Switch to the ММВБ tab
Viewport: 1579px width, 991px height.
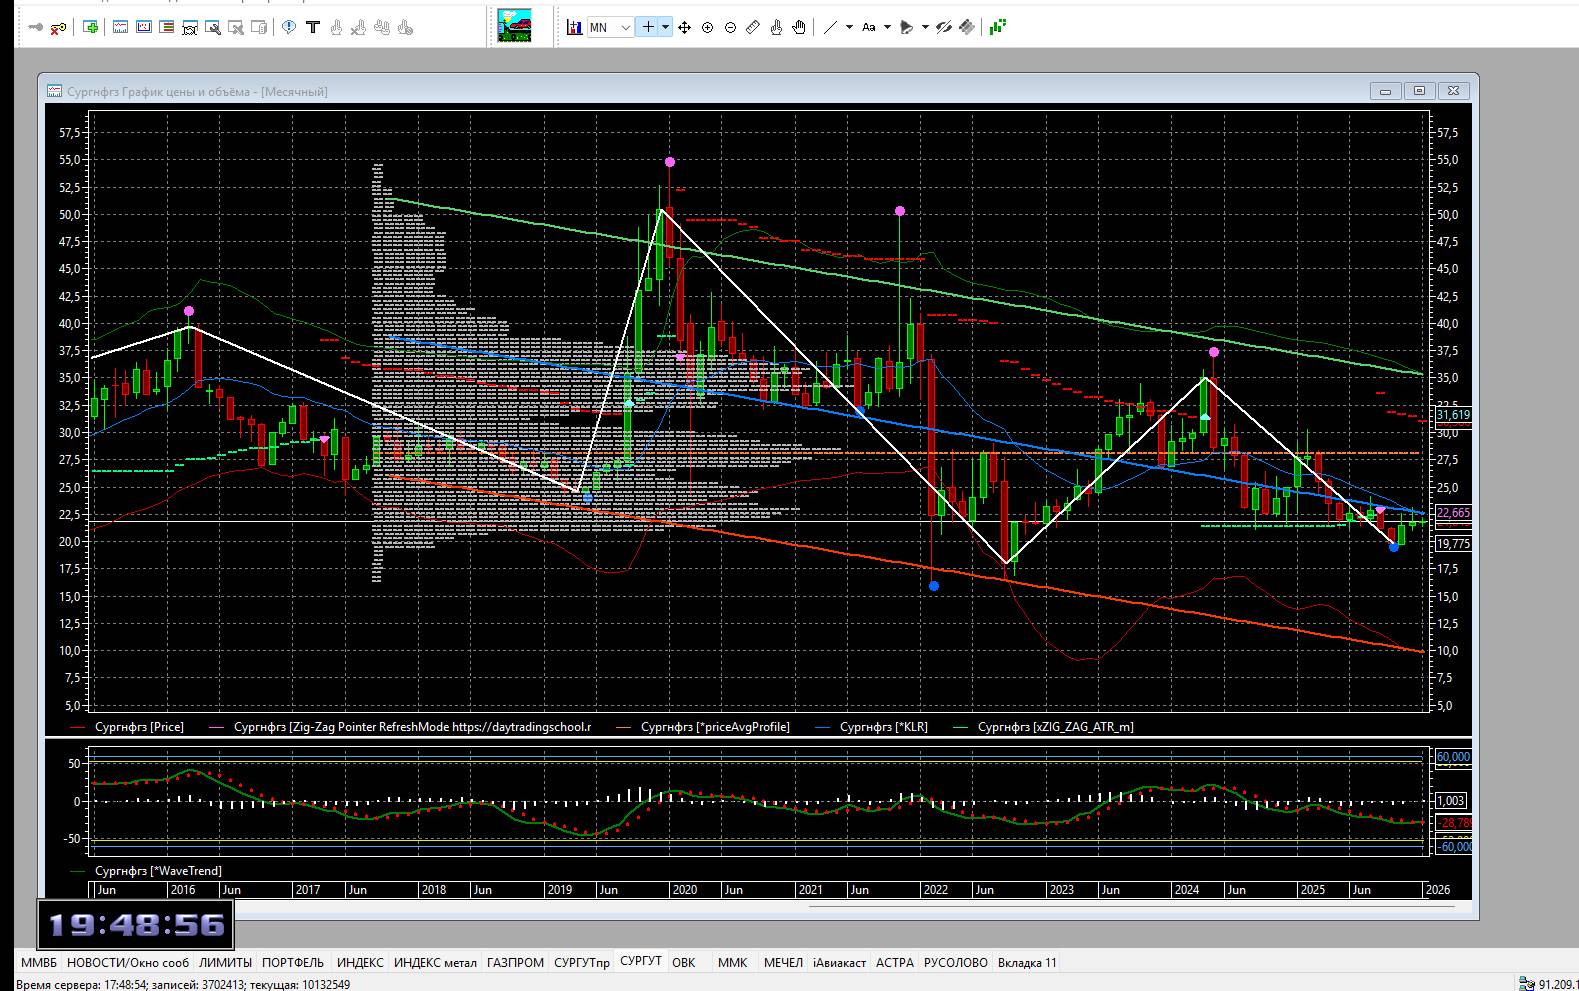(x=39, y=963)
